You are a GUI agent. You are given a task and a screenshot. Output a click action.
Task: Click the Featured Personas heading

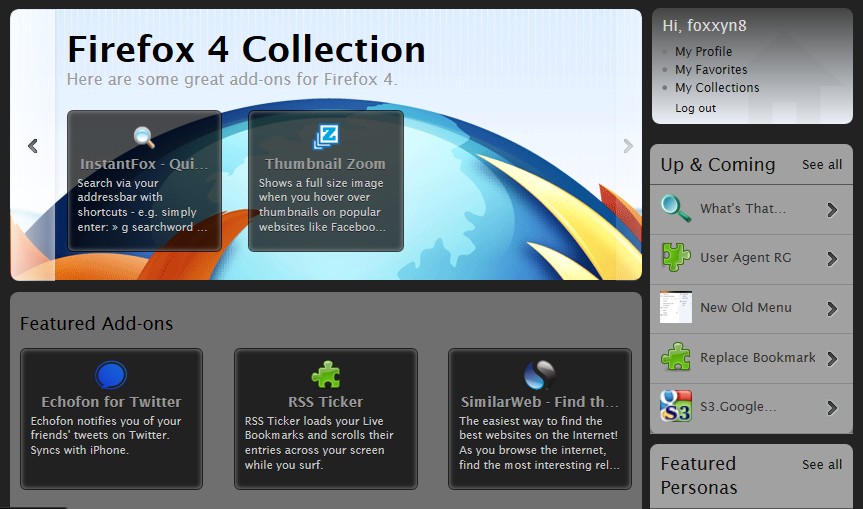(x=699, y=475)
